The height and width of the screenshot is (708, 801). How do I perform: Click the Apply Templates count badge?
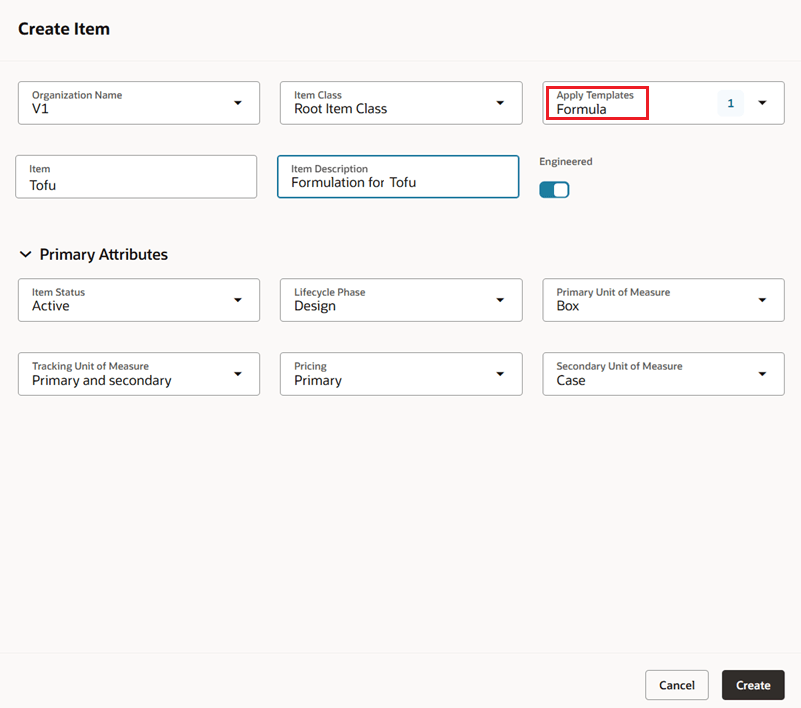pos(730,103)
